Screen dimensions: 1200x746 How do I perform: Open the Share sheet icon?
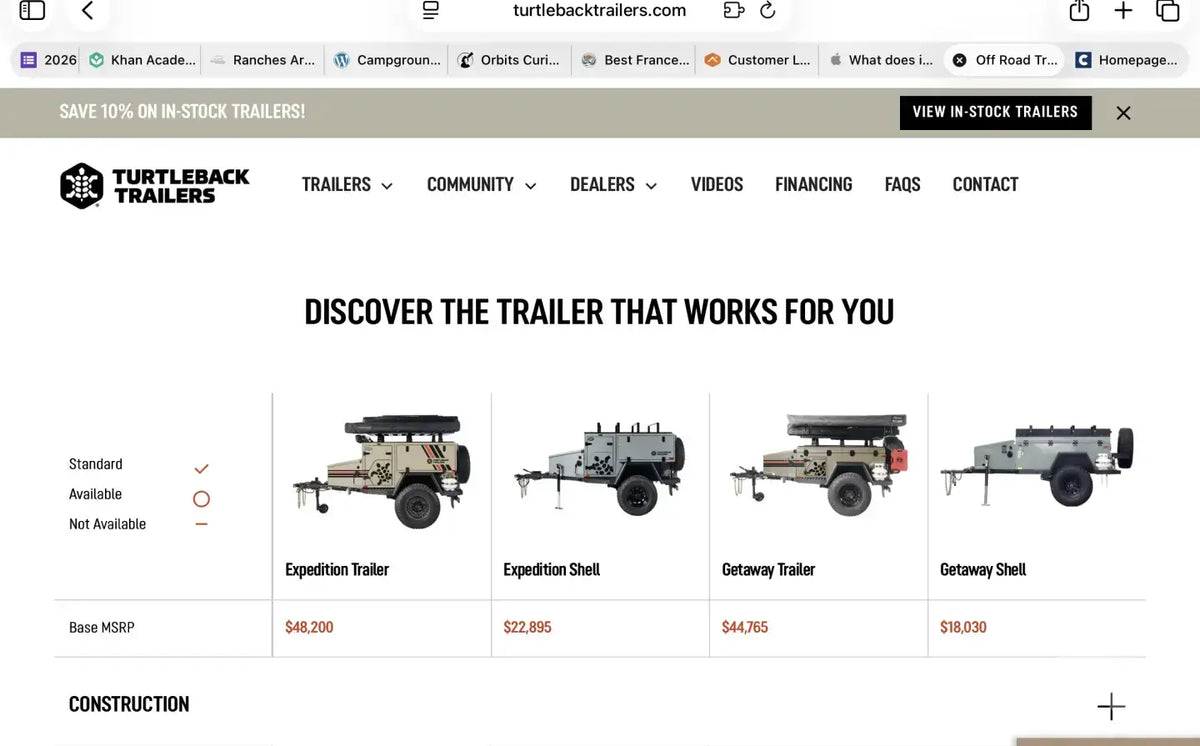coord(1079,10)
